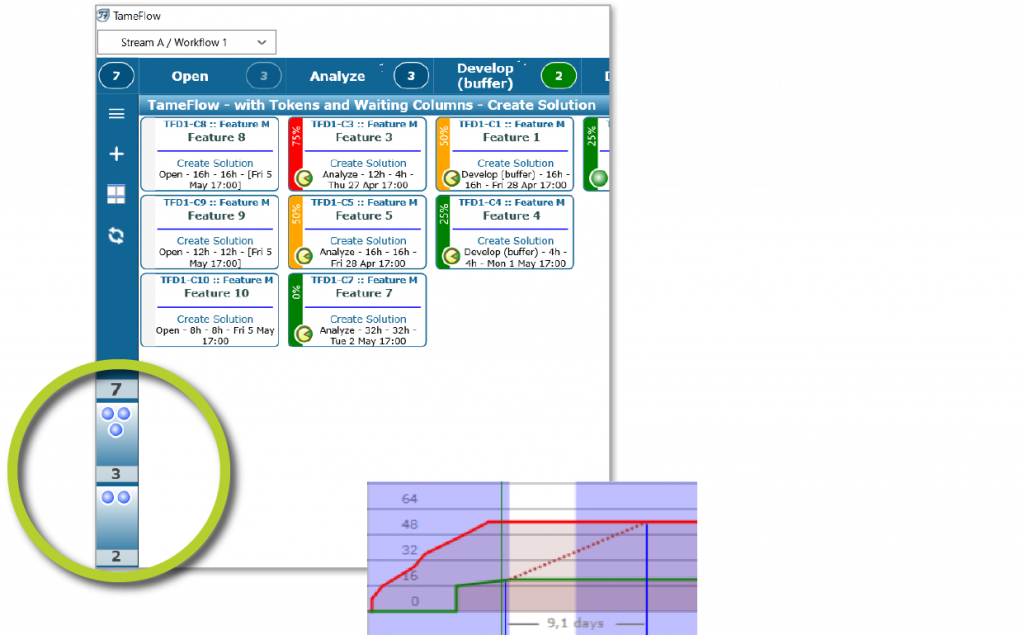Viewport: 1024px width, 635px height.
Task: Click 'Mon 1 May 17:00' due date on Feature 4
Action: pos(524,263)
